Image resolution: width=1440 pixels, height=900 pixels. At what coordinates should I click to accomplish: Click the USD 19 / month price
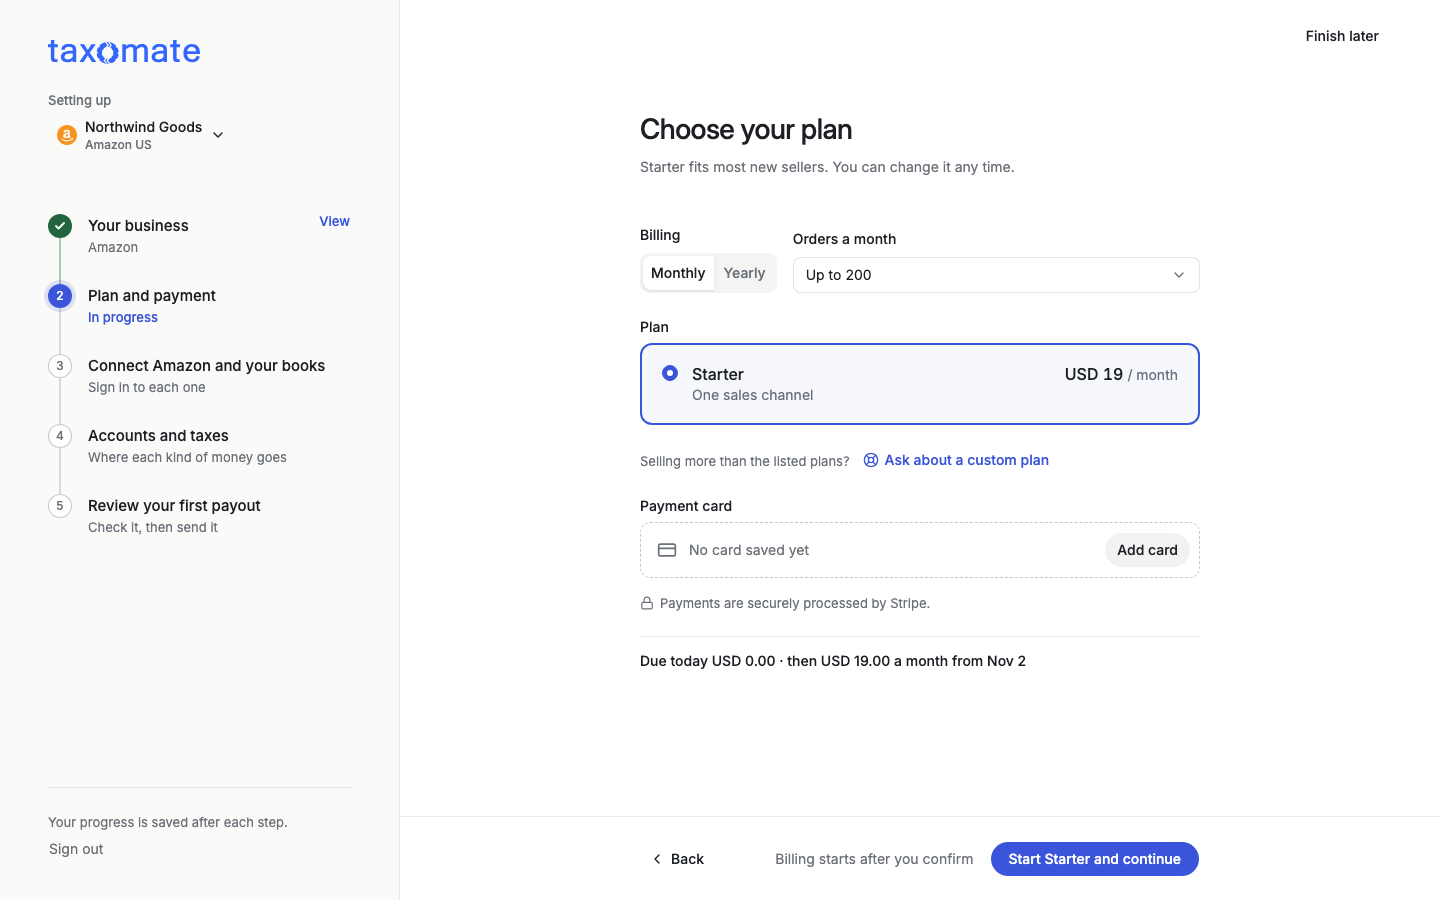[x=1121, y=374]
